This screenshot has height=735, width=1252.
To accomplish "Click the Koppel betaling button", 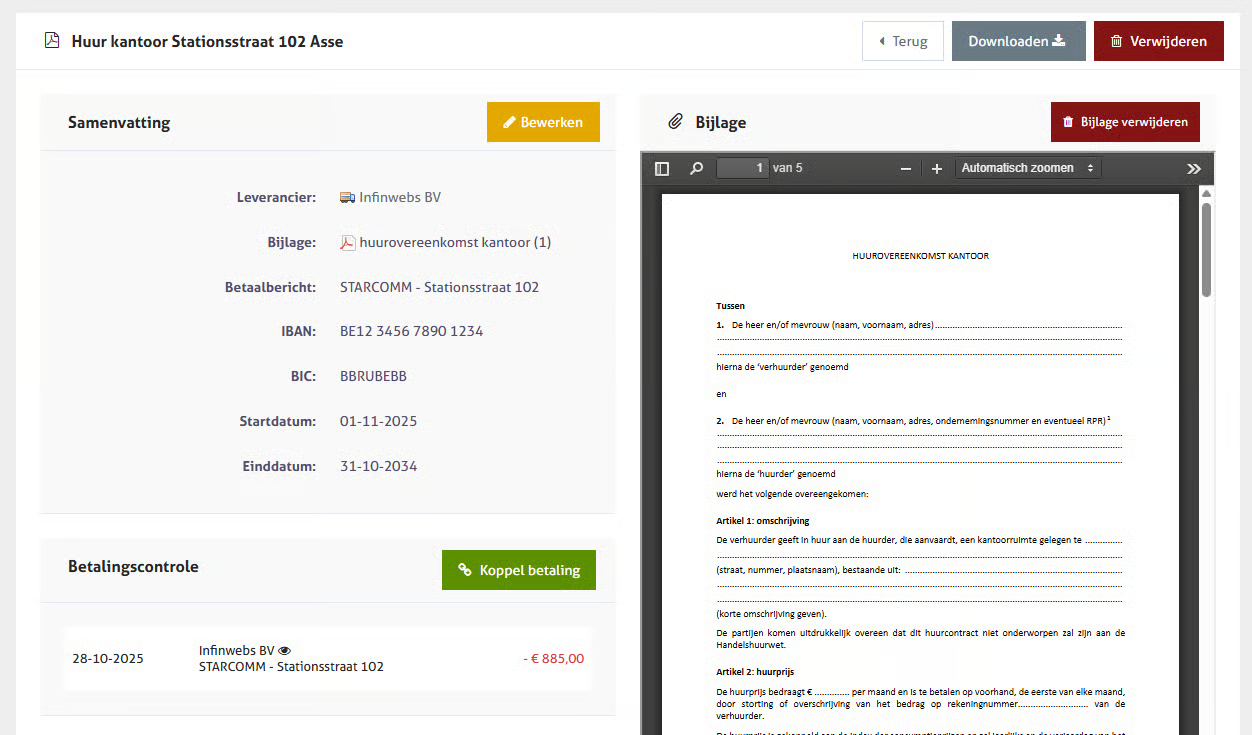I will (x=518, y=570).
